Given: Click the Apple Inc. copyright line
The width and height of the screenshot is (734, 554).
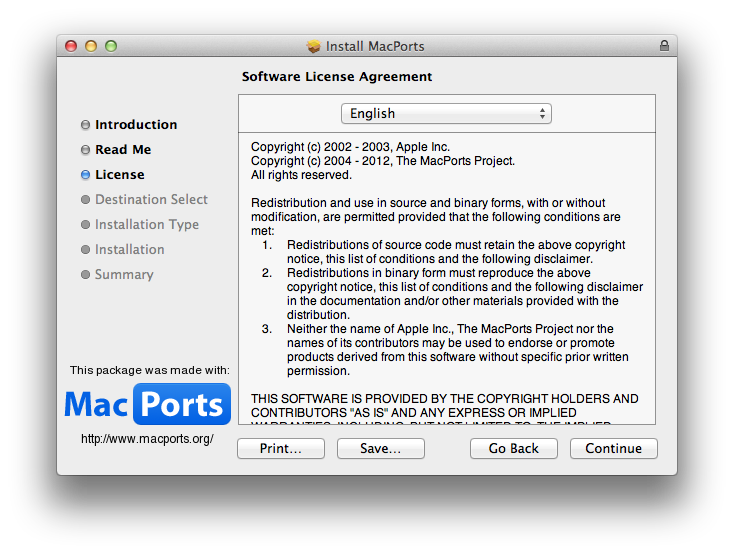Looking at the screenshot, I should (x=350, y=147).
